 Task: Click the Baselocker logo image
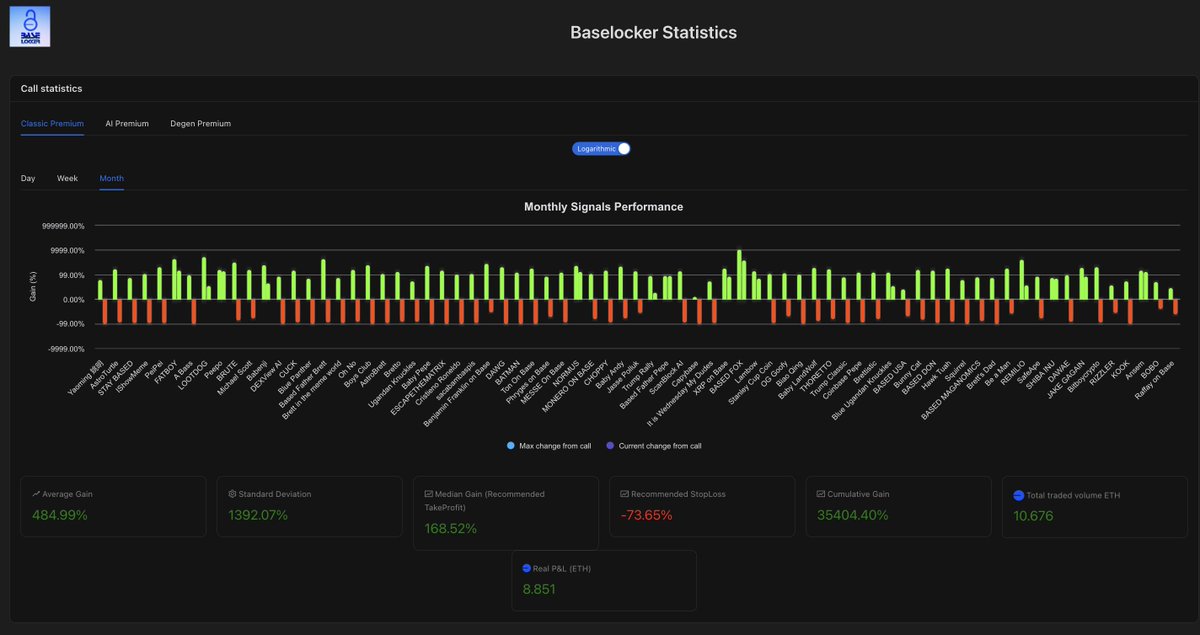30,26
